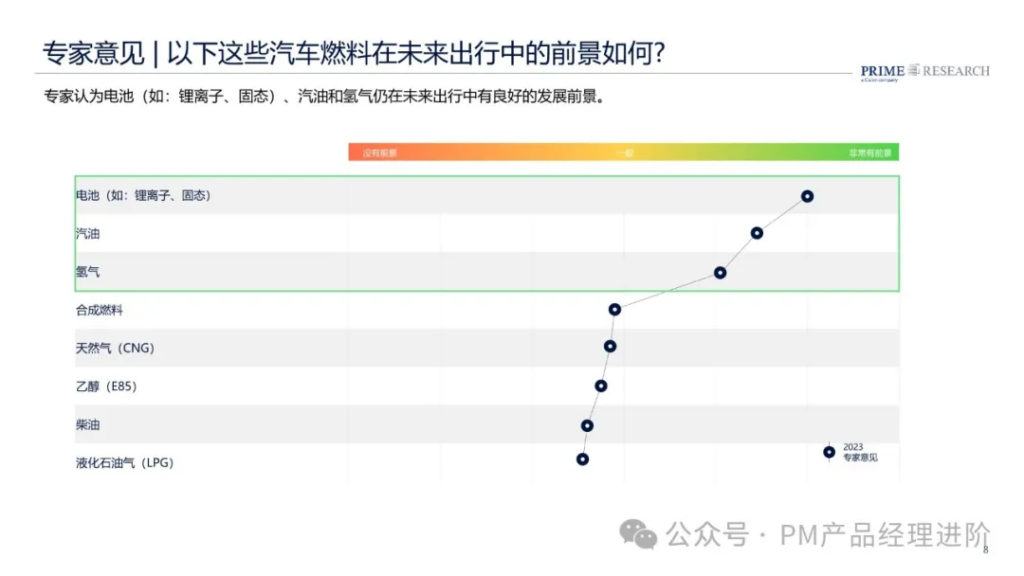Select the 电池（如：锂离子、固态）row label
This screenshot has width=1024, height=576.
click(143, 195)
